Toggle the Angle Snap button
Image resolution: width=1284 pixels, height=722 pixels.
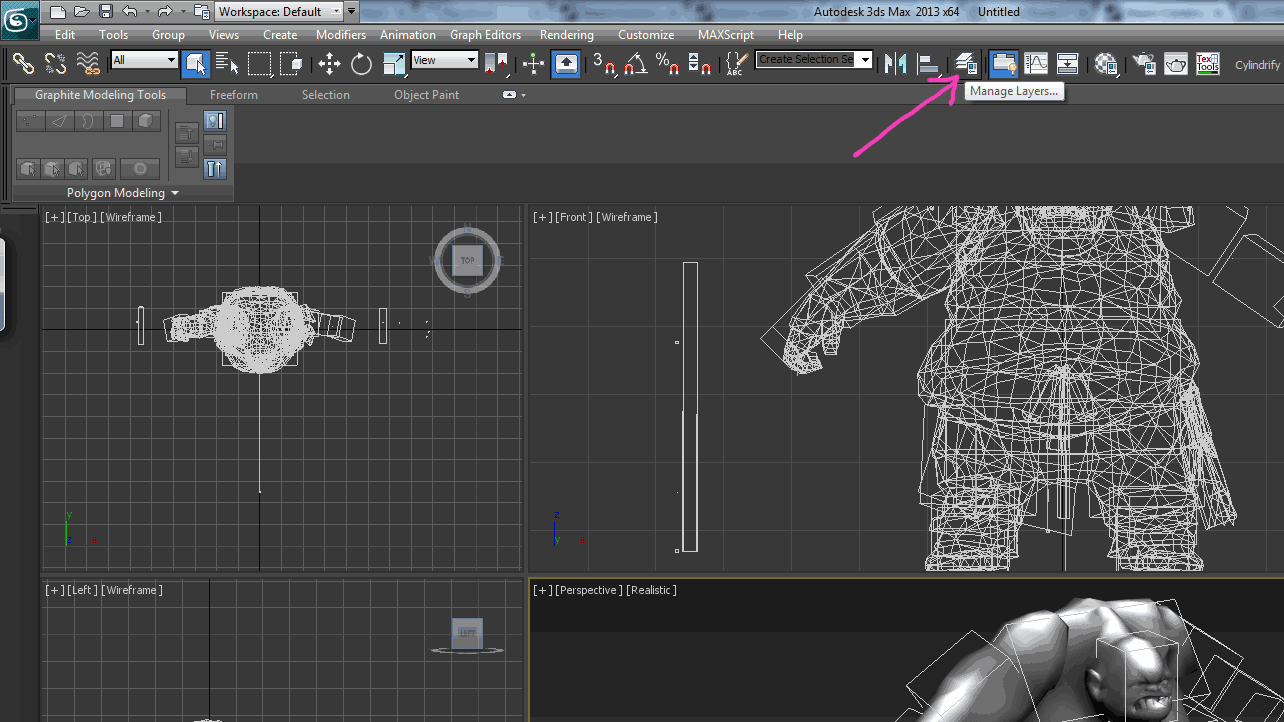pos(635,64)
